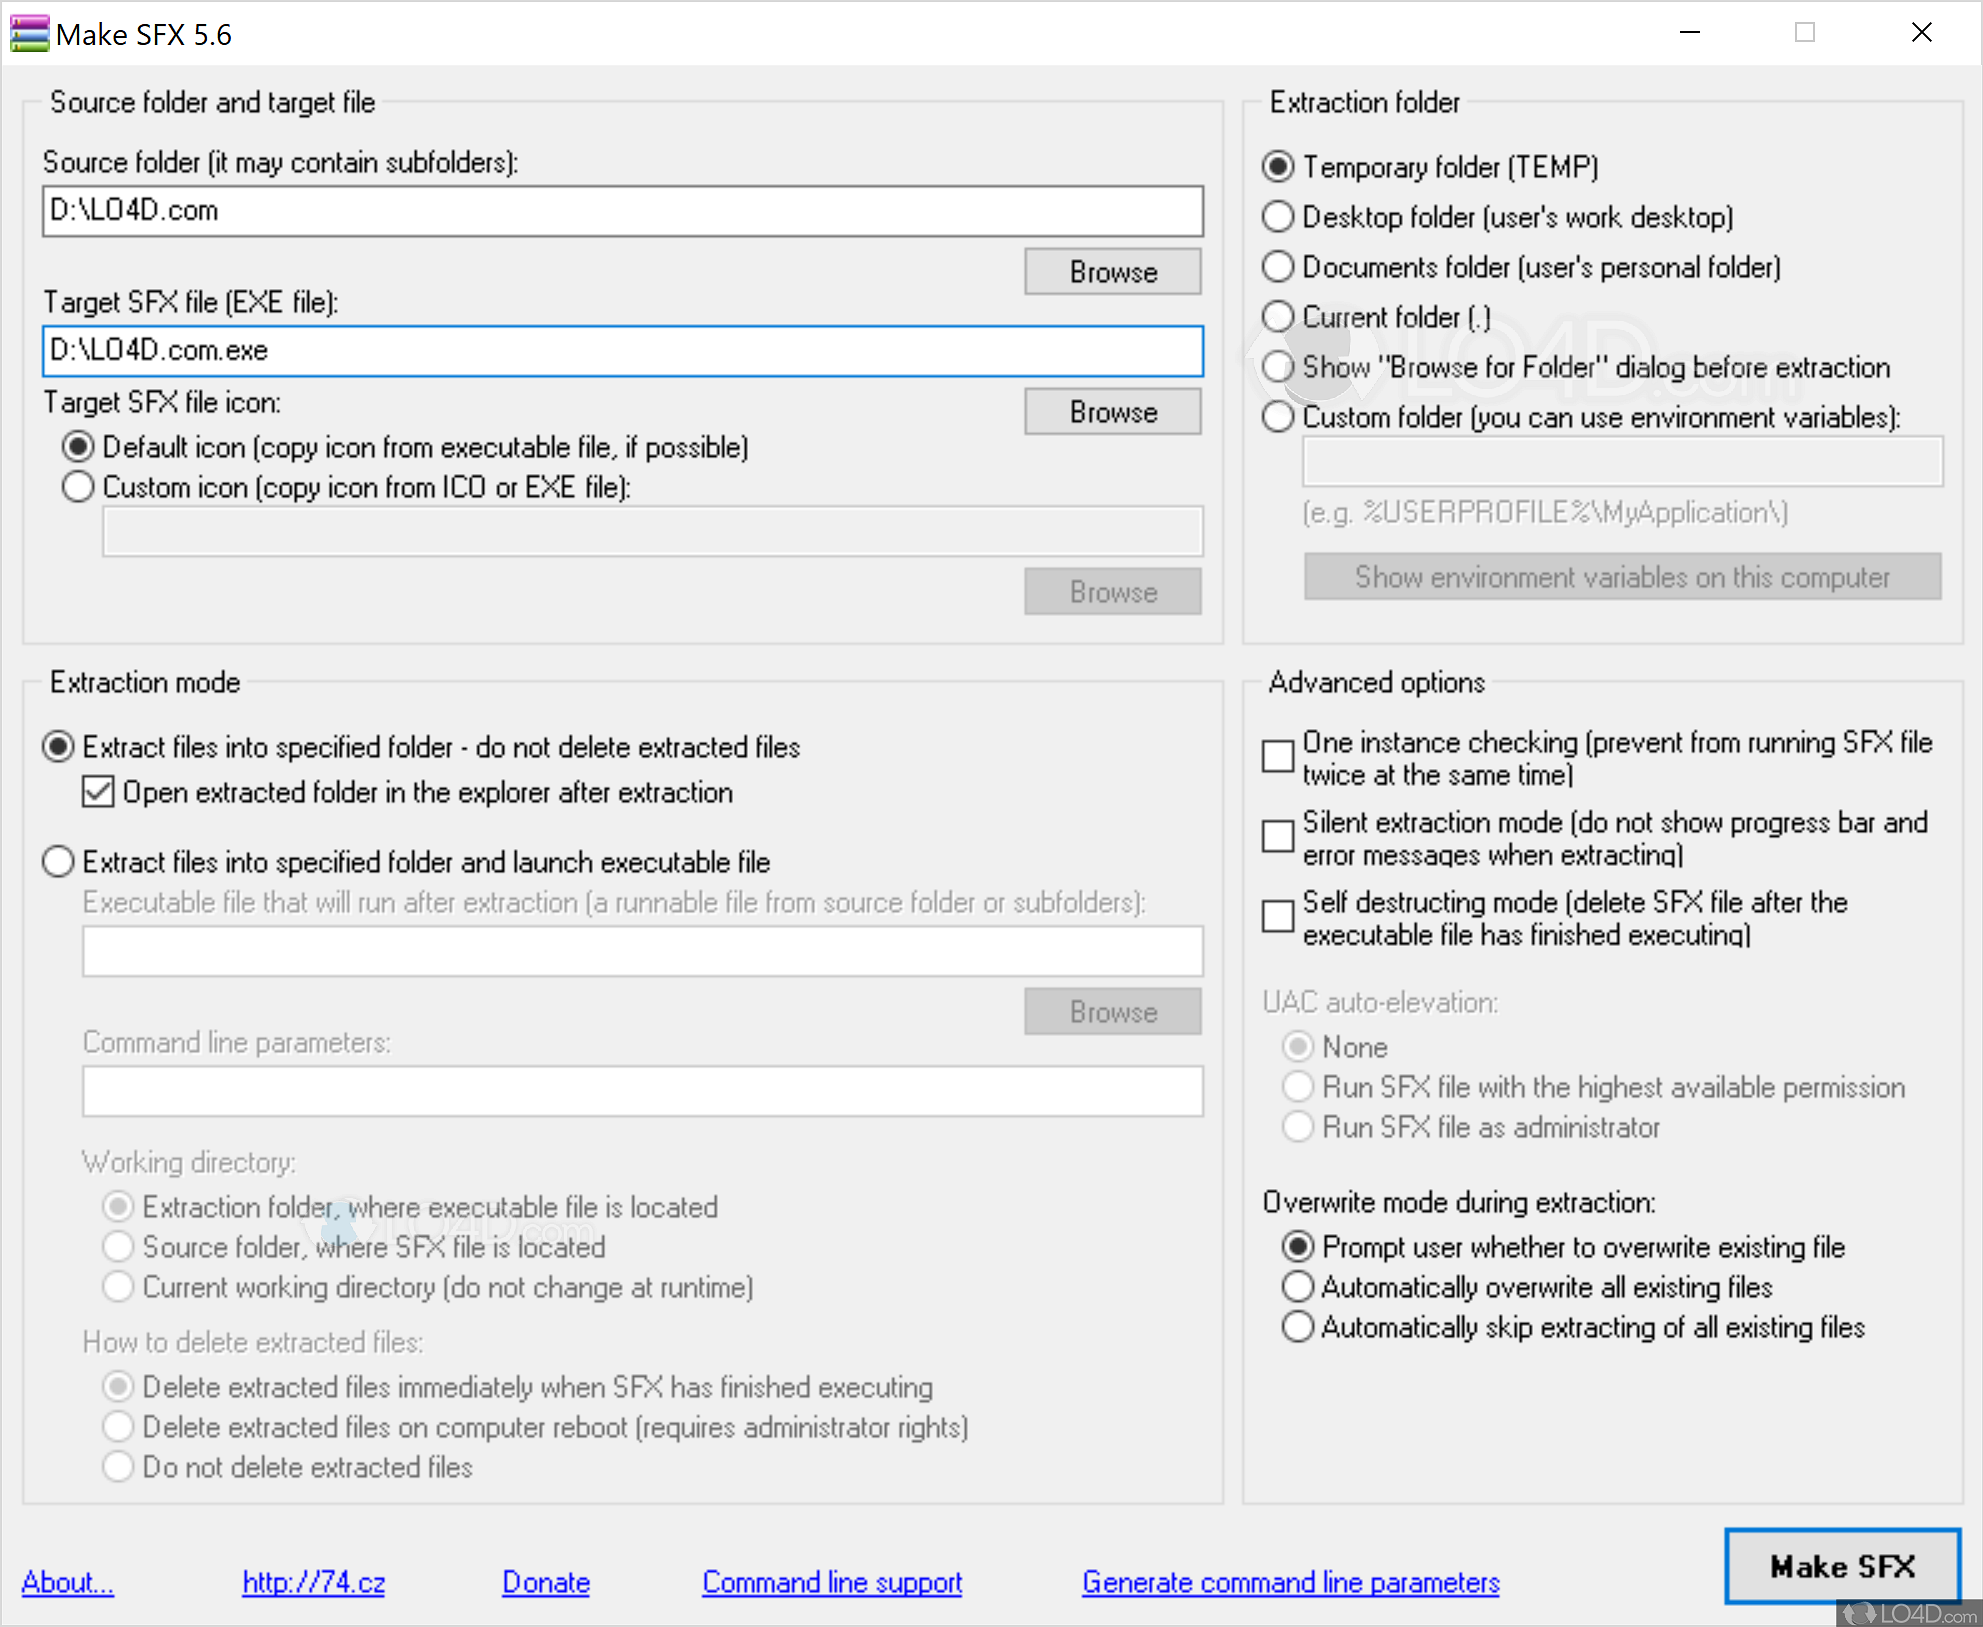Open the http://74.cz website link
The height and width of the screenshot is (1627, 1983).
pos(313,1582)
